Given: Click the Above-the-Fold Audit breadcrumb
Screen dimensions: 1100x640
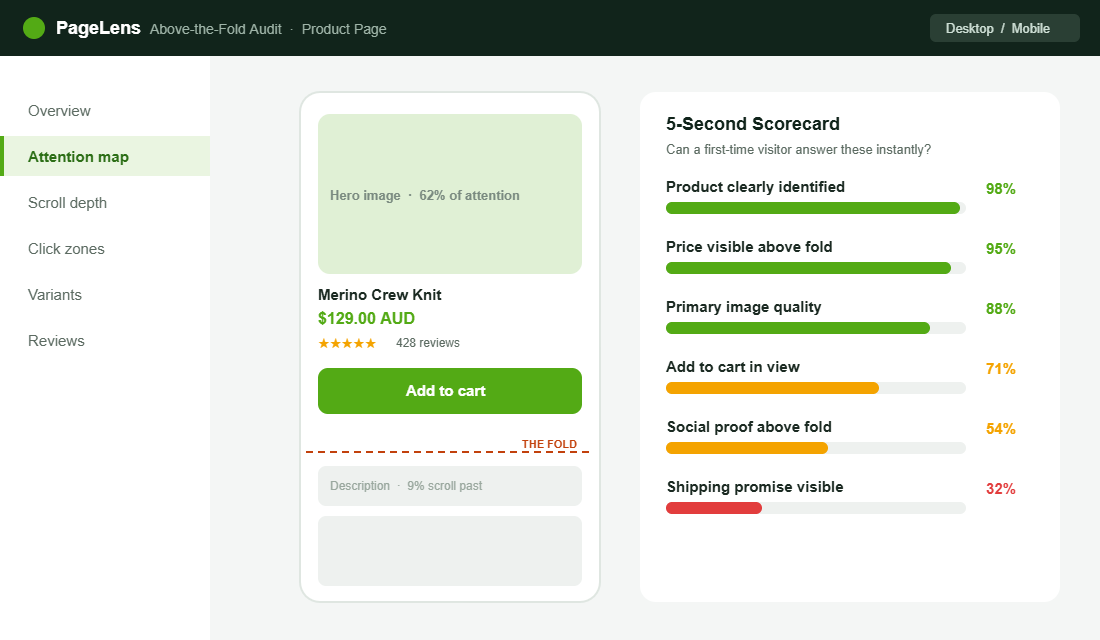Looking at the screenshot, I should (x=215, y=29).
